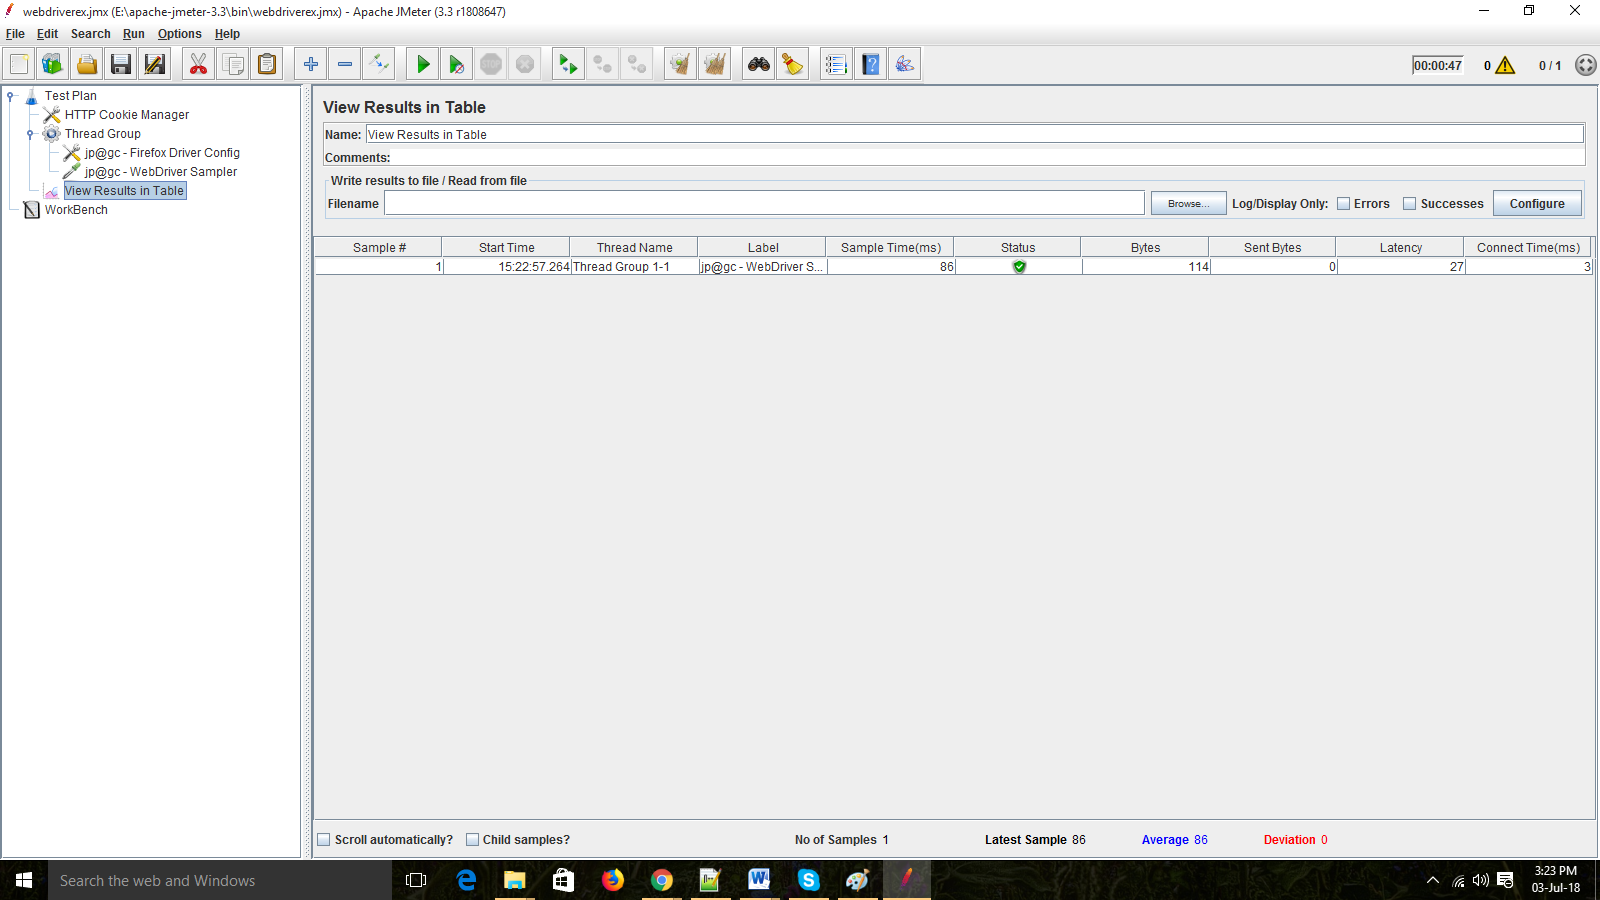
Task: Start test with no pauses icon
Action: [x=457, y=64]
